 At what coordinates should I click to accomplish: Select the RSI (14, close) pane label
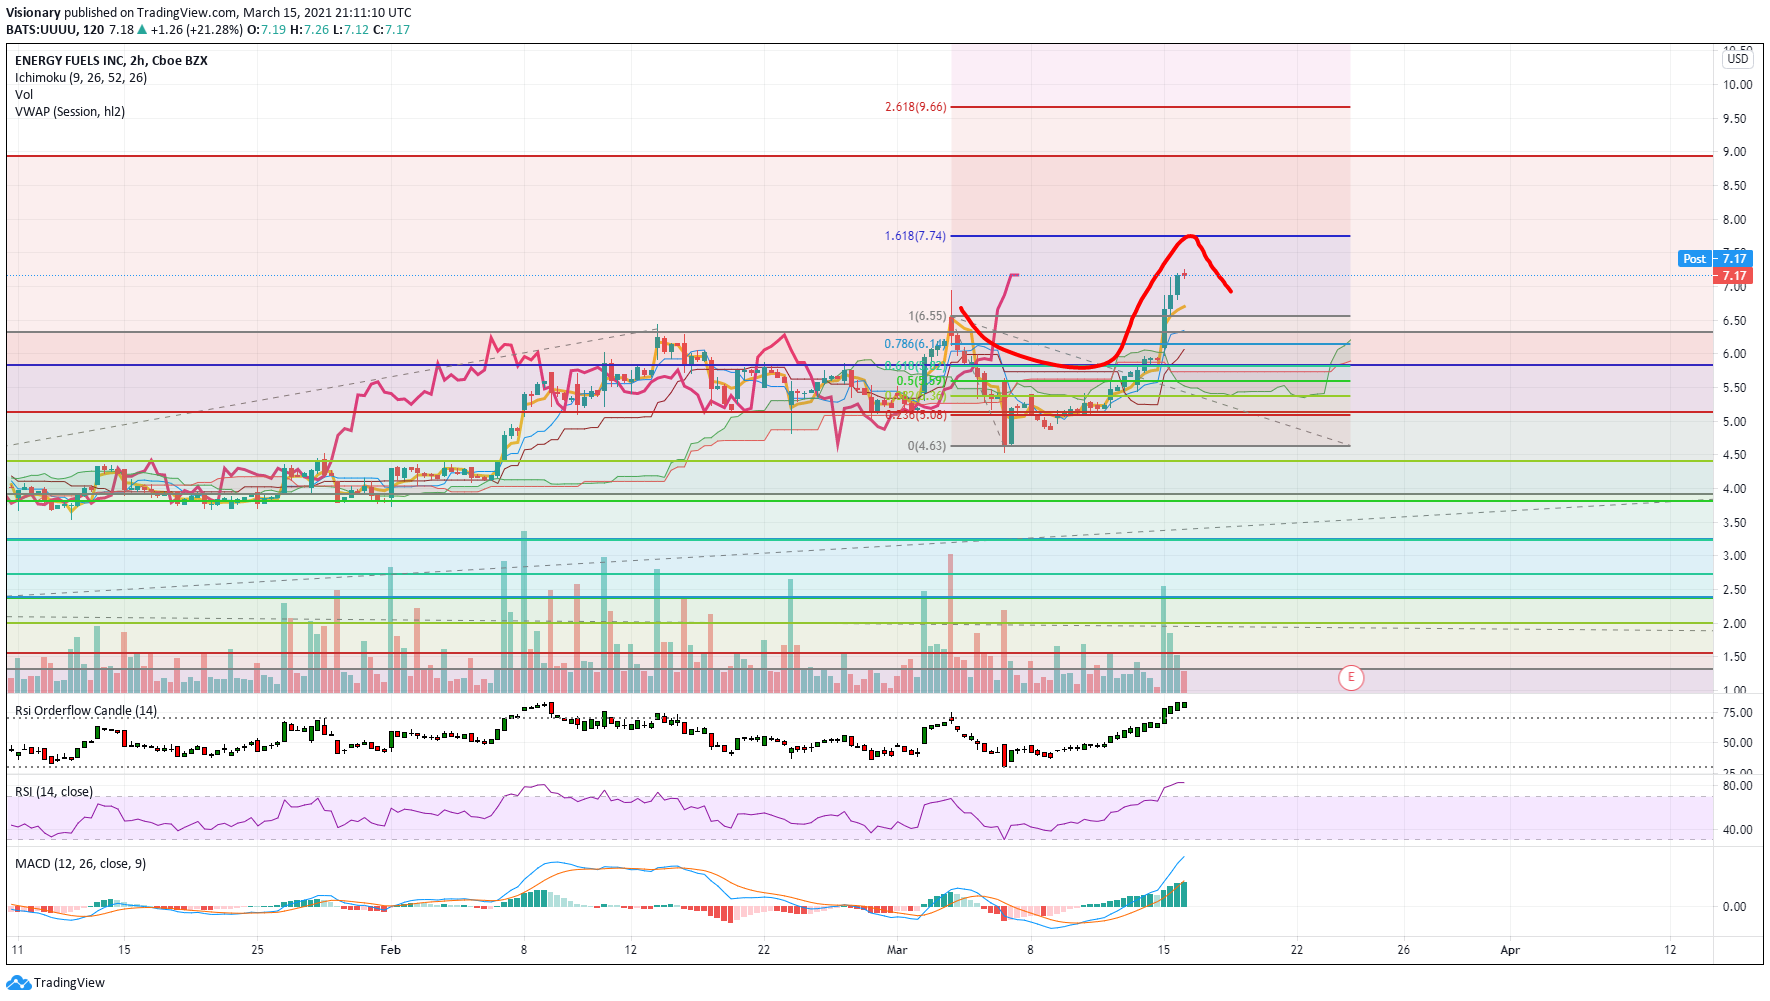54,792
